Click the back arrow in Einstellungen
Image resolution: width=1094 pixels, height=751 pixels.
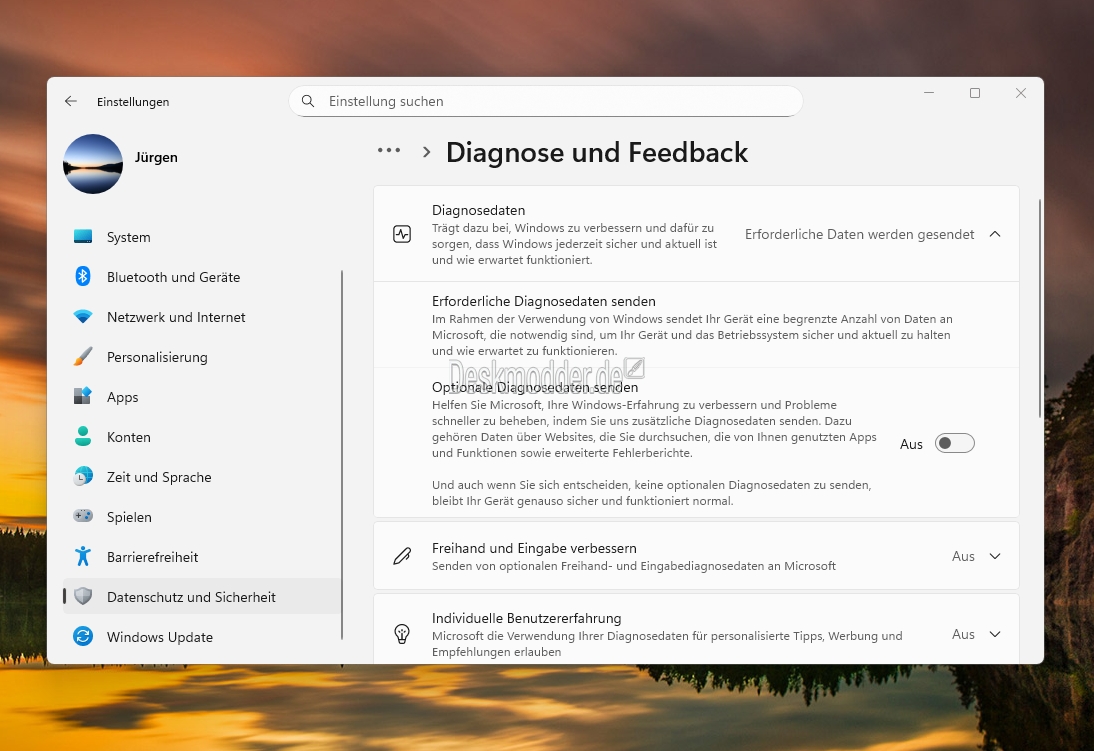(70, 102)
